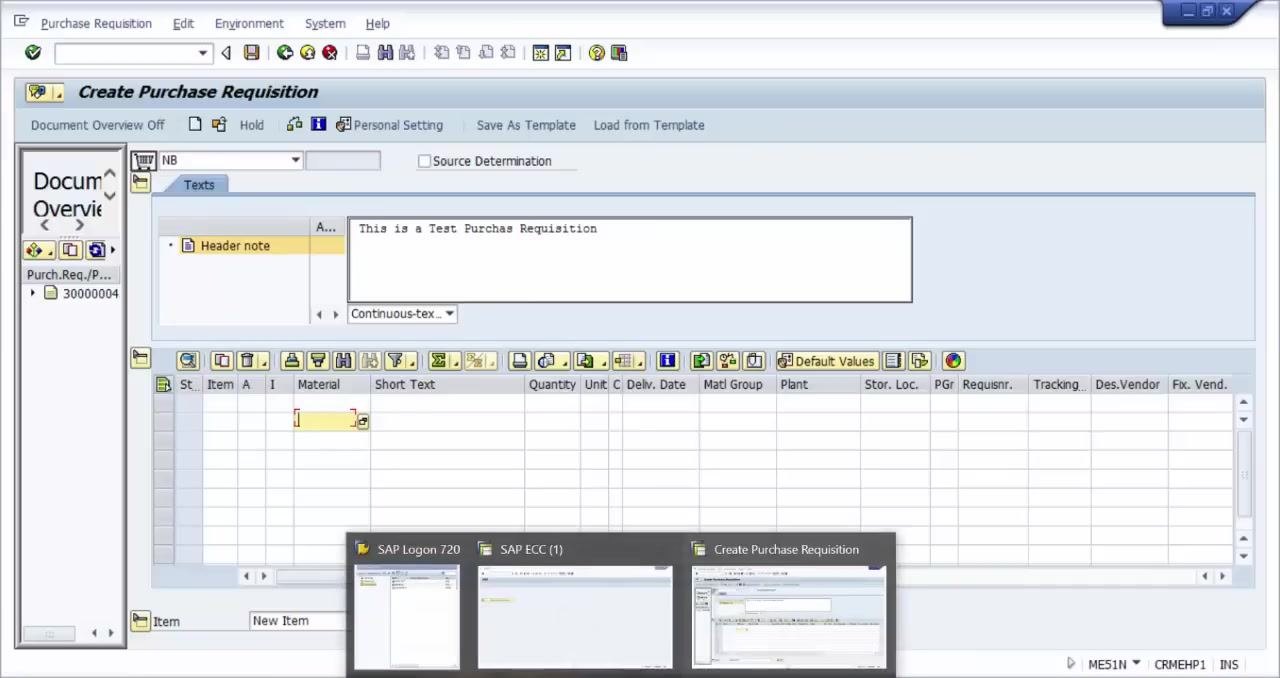1280x678 pixels.
Task: Click Document Overview Off button
Action: (x=98, y=125)
